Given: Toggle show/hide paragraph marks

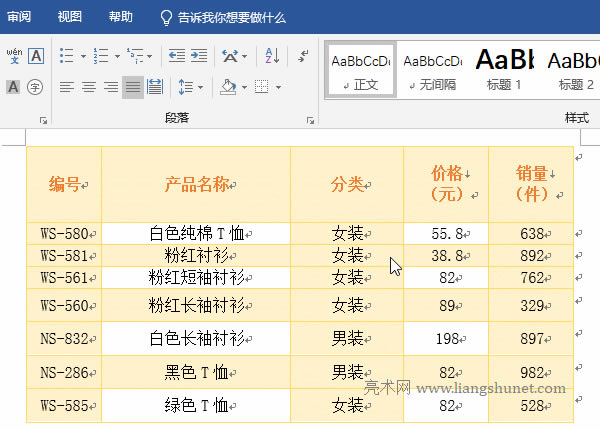Looking at the screenshot, I should 303,56.
